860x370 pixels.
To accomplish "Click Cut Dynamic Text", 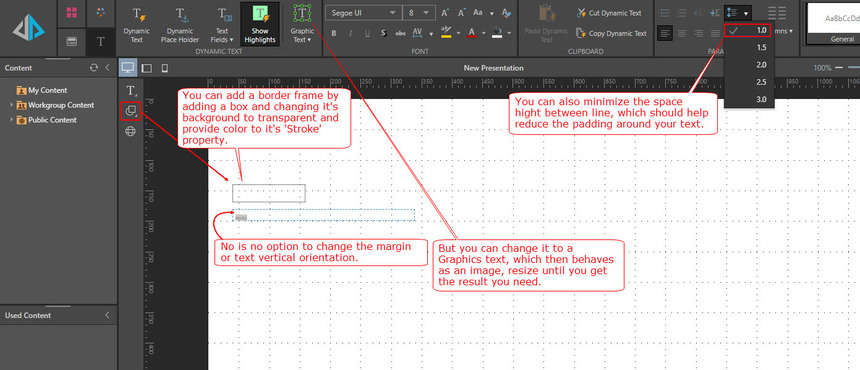I will pyautogui.click(x=609, y=13).
